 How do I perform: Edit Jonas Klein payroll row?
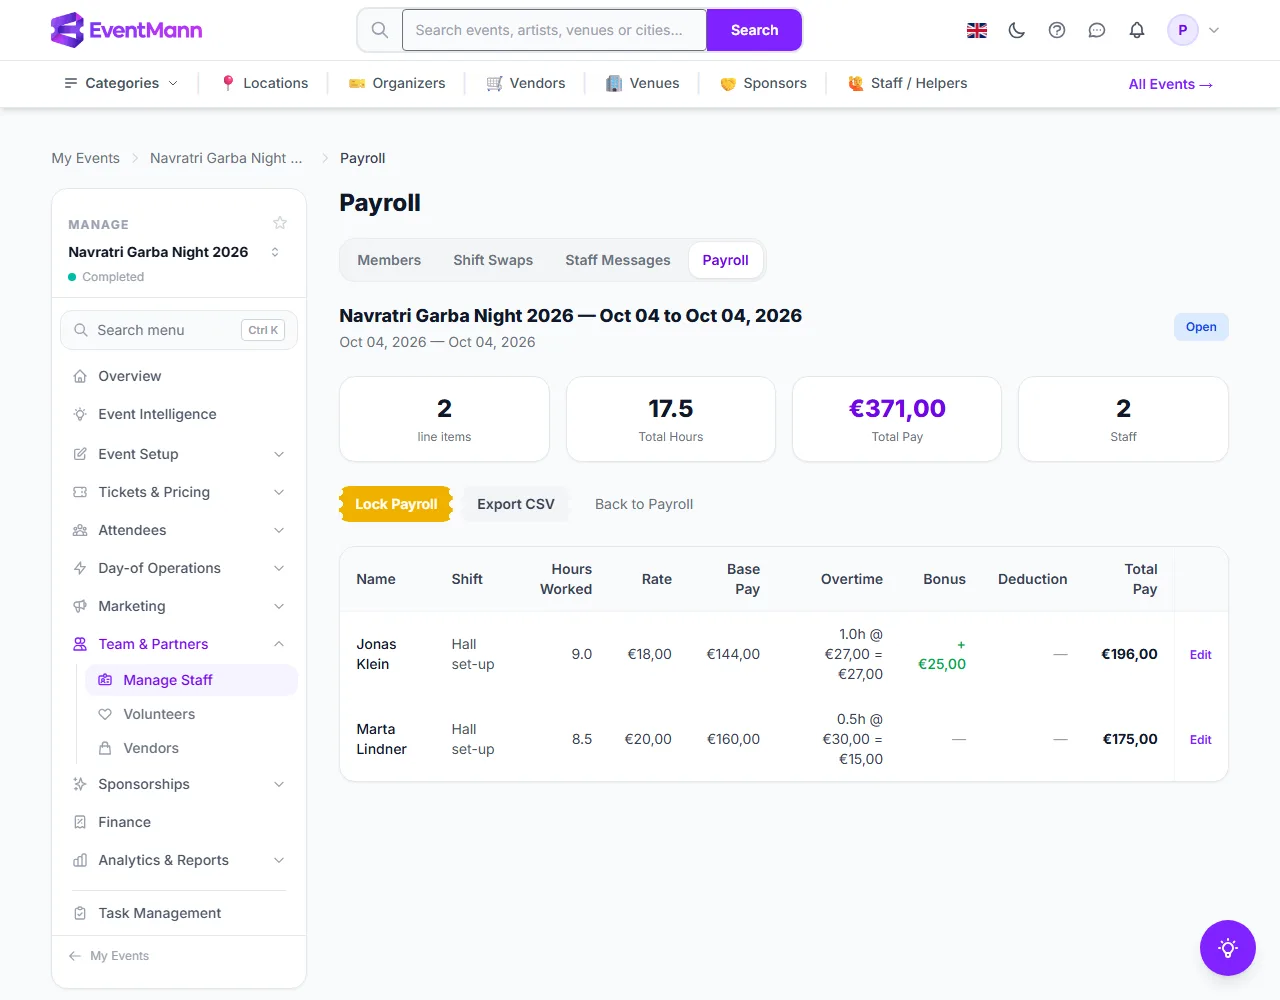point(1200,655)
